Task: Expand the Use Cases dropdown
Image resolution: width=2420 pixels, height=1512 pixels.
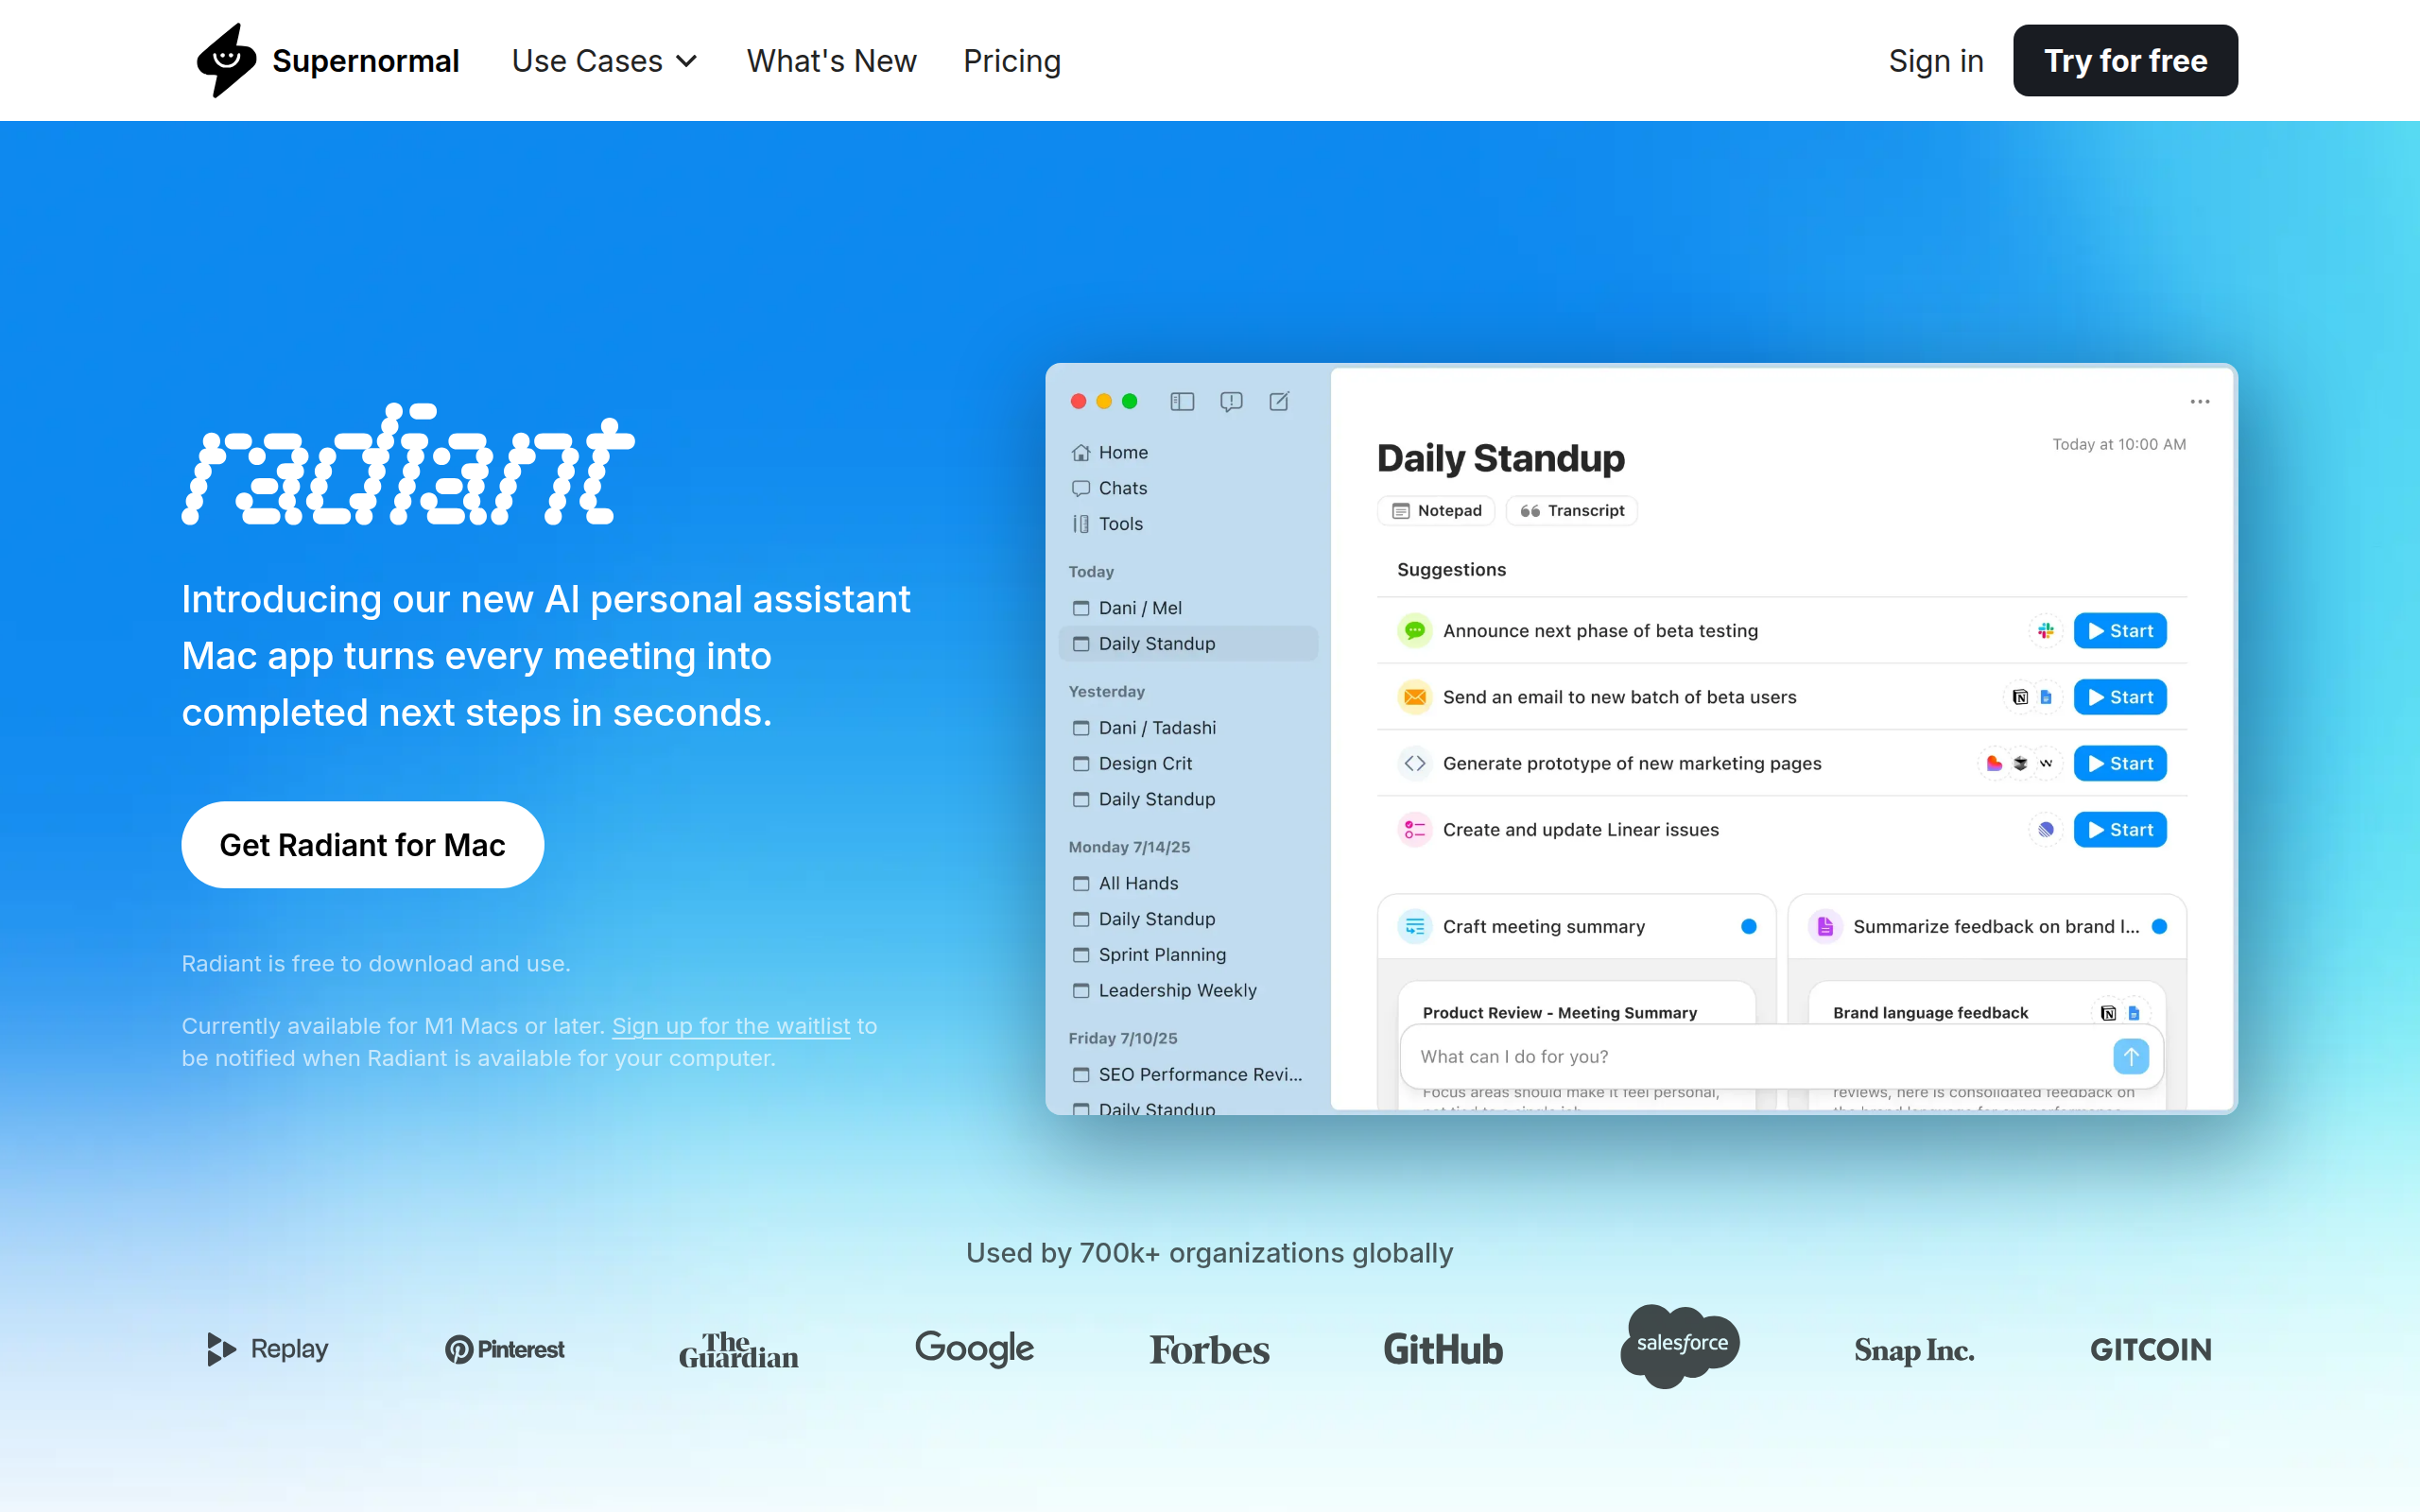Action: (604, 60)
